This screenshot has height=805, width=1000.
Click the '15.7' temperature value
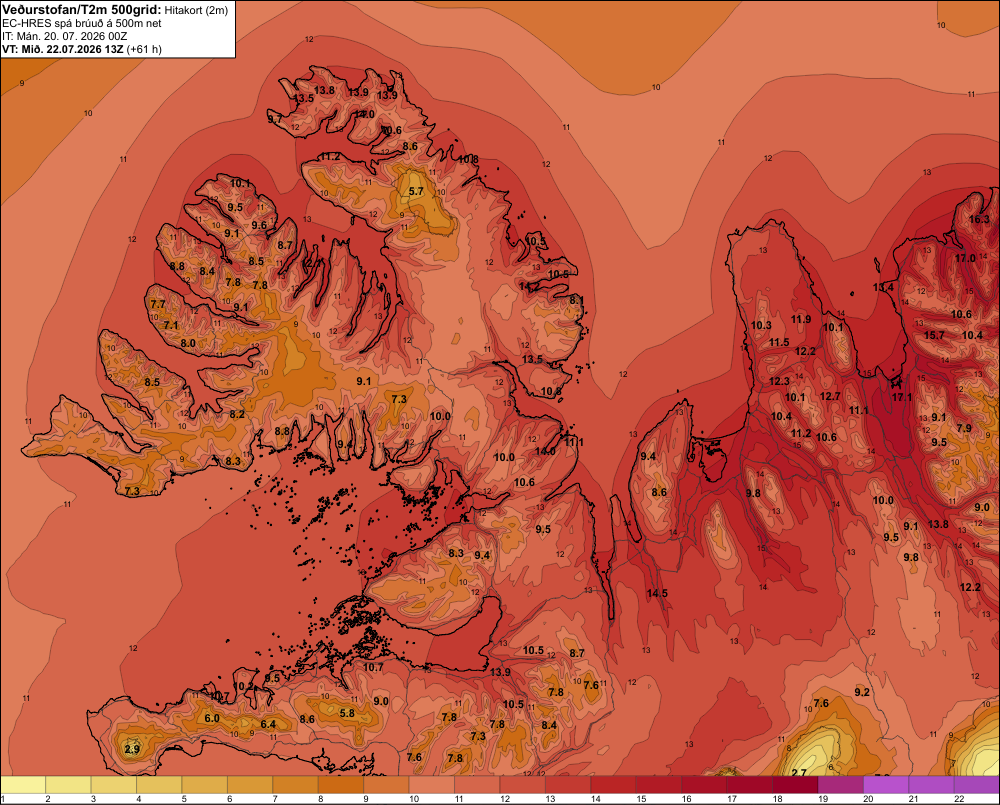pos(934,336)
